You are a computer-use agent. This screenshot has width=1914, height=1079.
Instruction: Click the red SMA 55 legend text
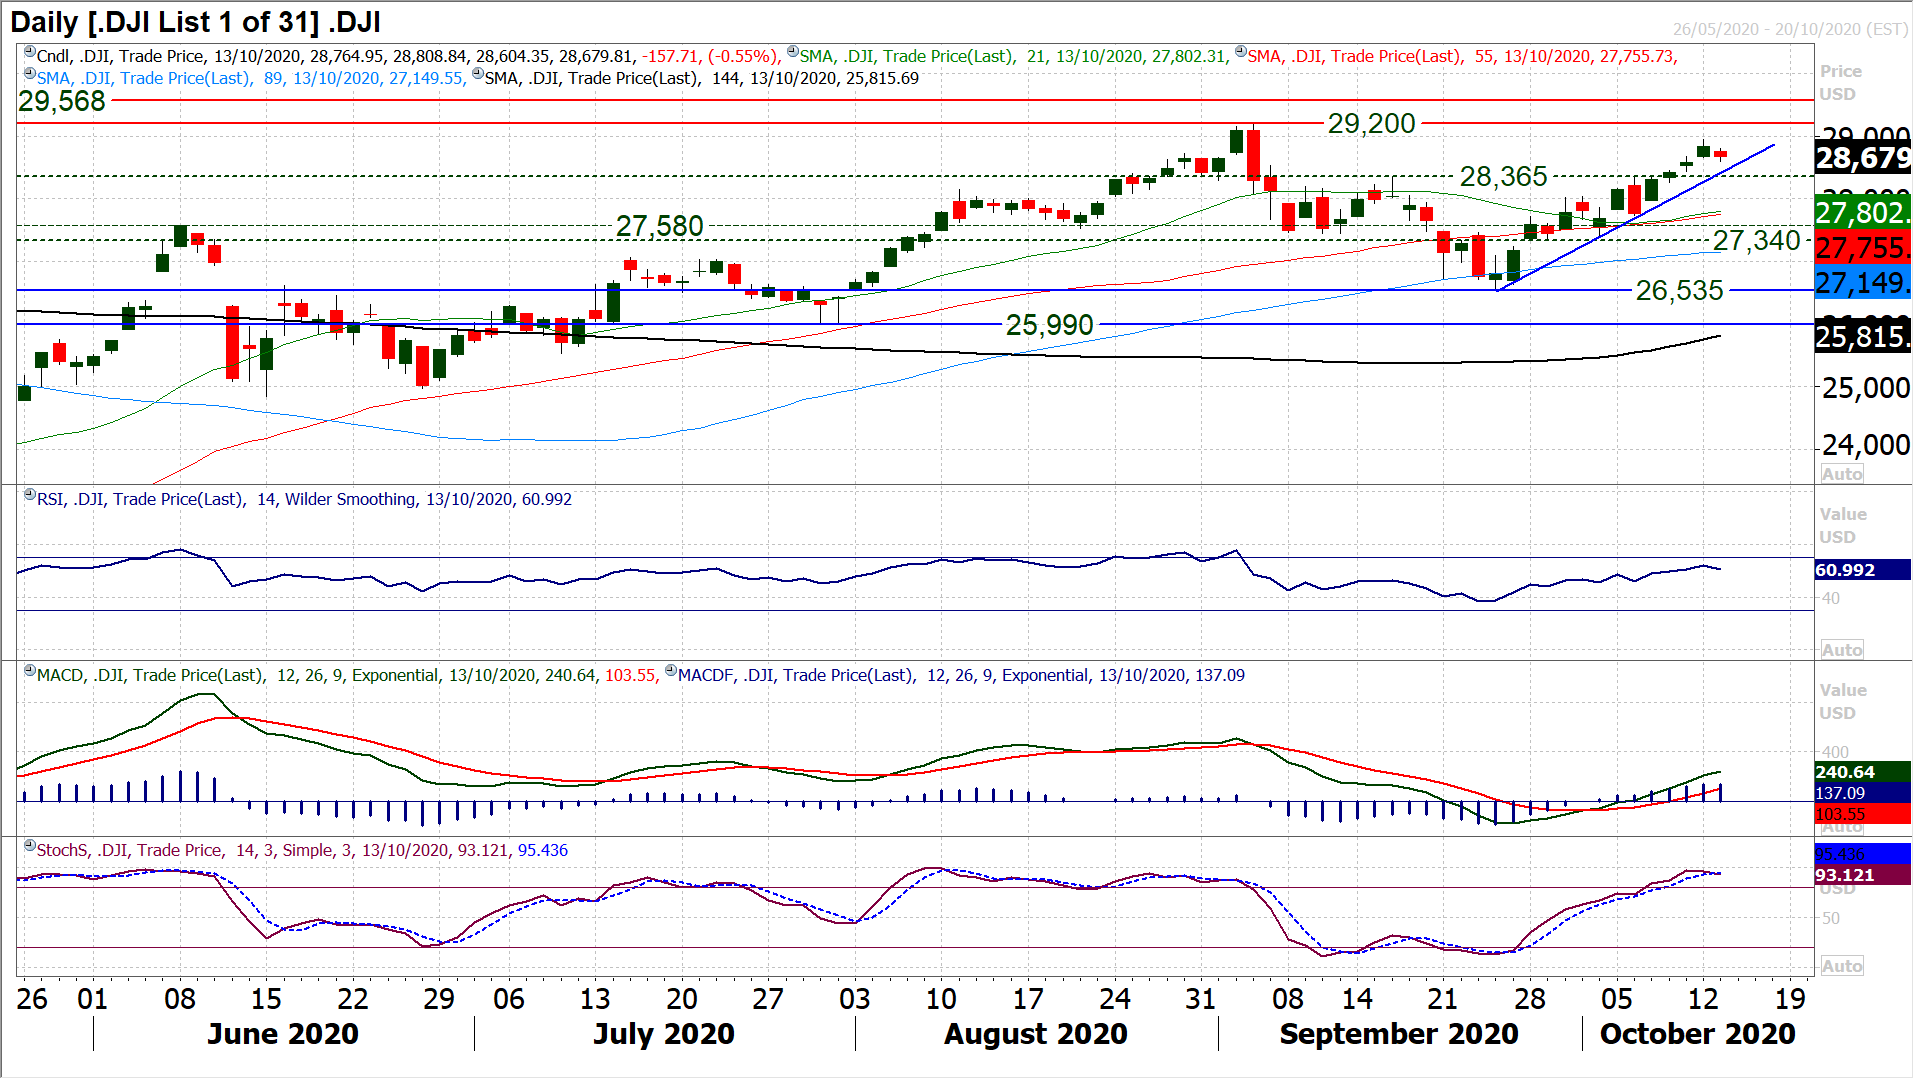coord(1462,56)
